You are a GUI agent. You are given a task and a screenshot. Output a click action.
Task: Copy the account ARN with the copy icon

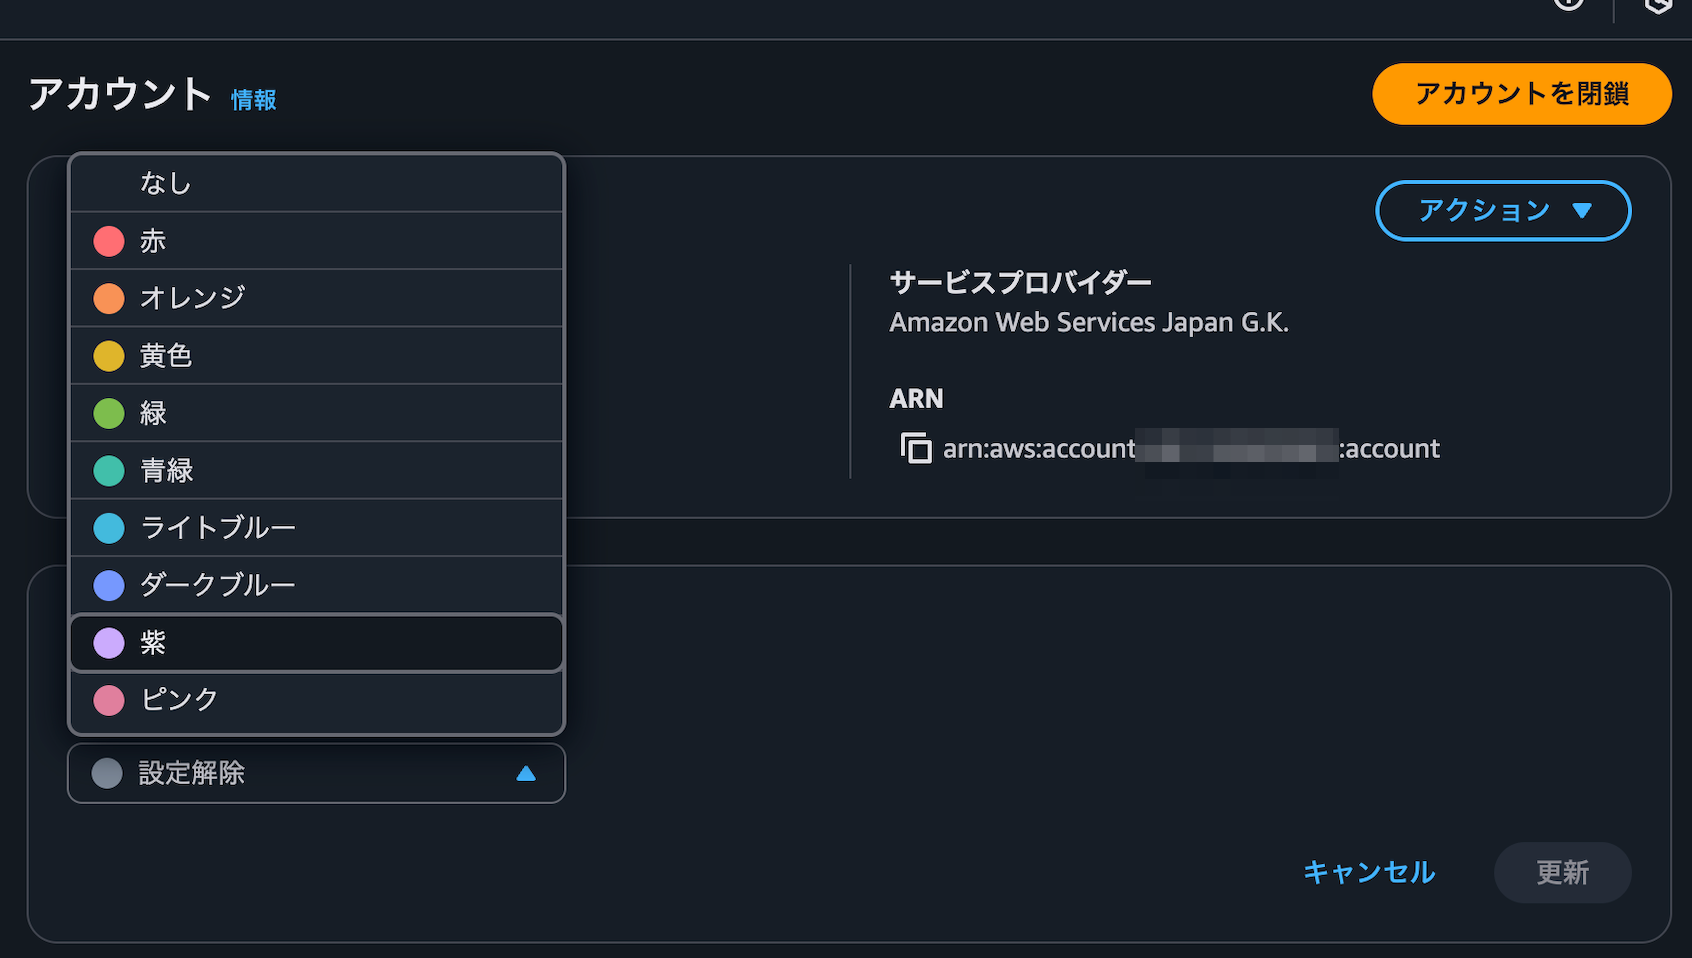coord(915,448)
